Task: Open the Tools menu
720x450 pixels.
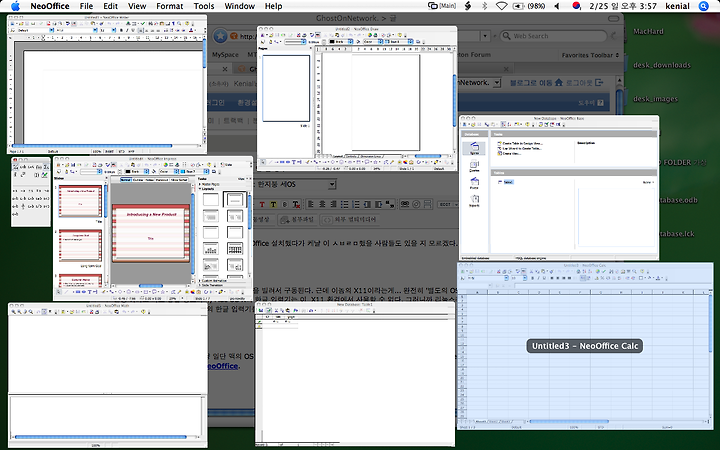Action: pos(203,6)
